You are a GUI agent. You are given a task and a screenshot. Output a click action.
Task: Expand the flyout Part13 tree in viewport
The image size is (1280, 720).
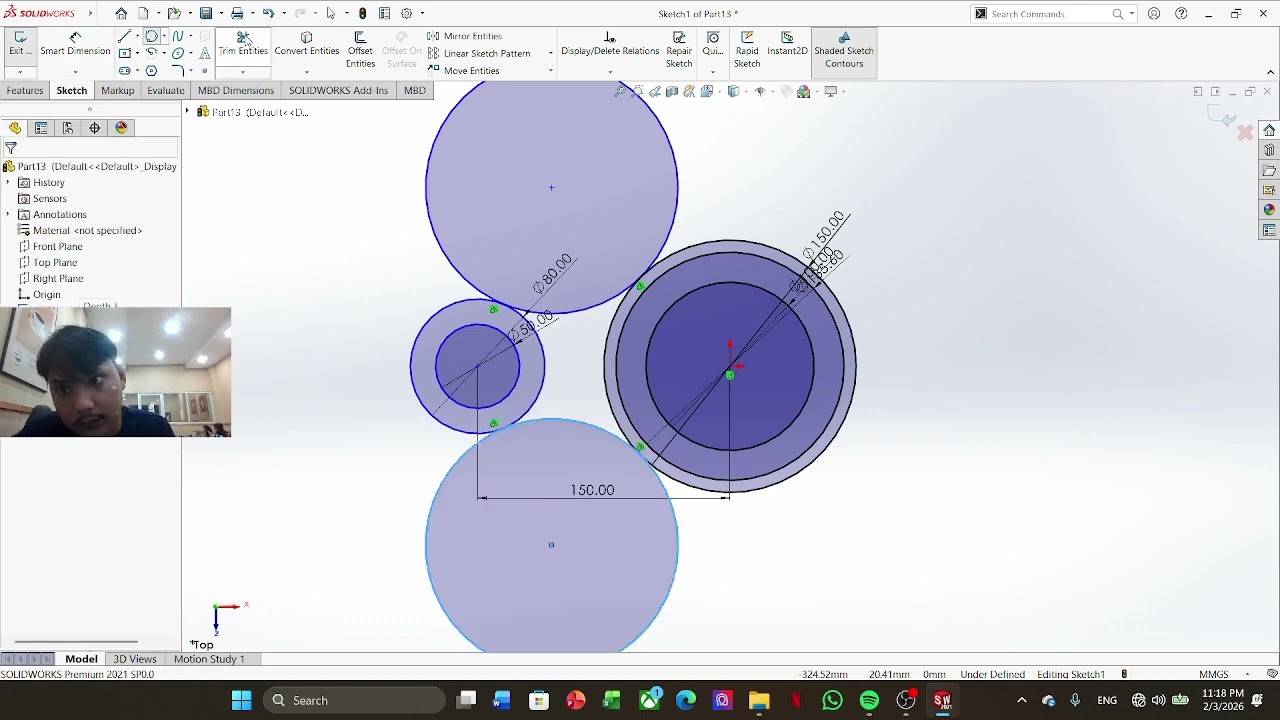pos(187,112)
